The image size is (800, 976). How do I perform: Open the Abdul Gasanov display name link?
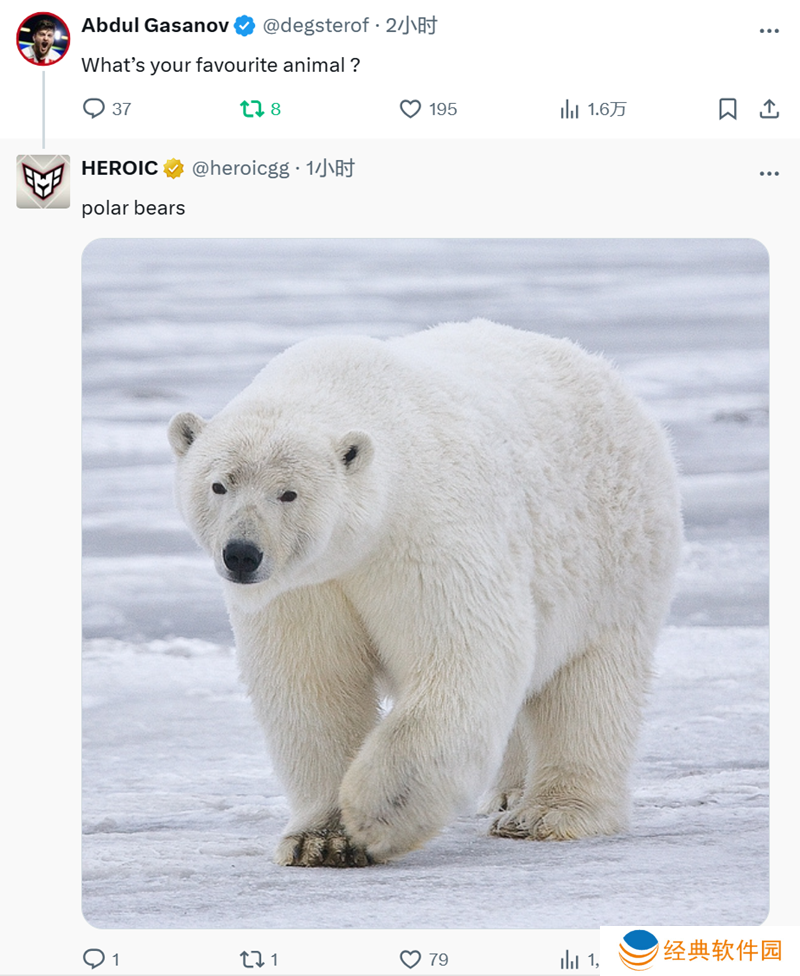155,26
